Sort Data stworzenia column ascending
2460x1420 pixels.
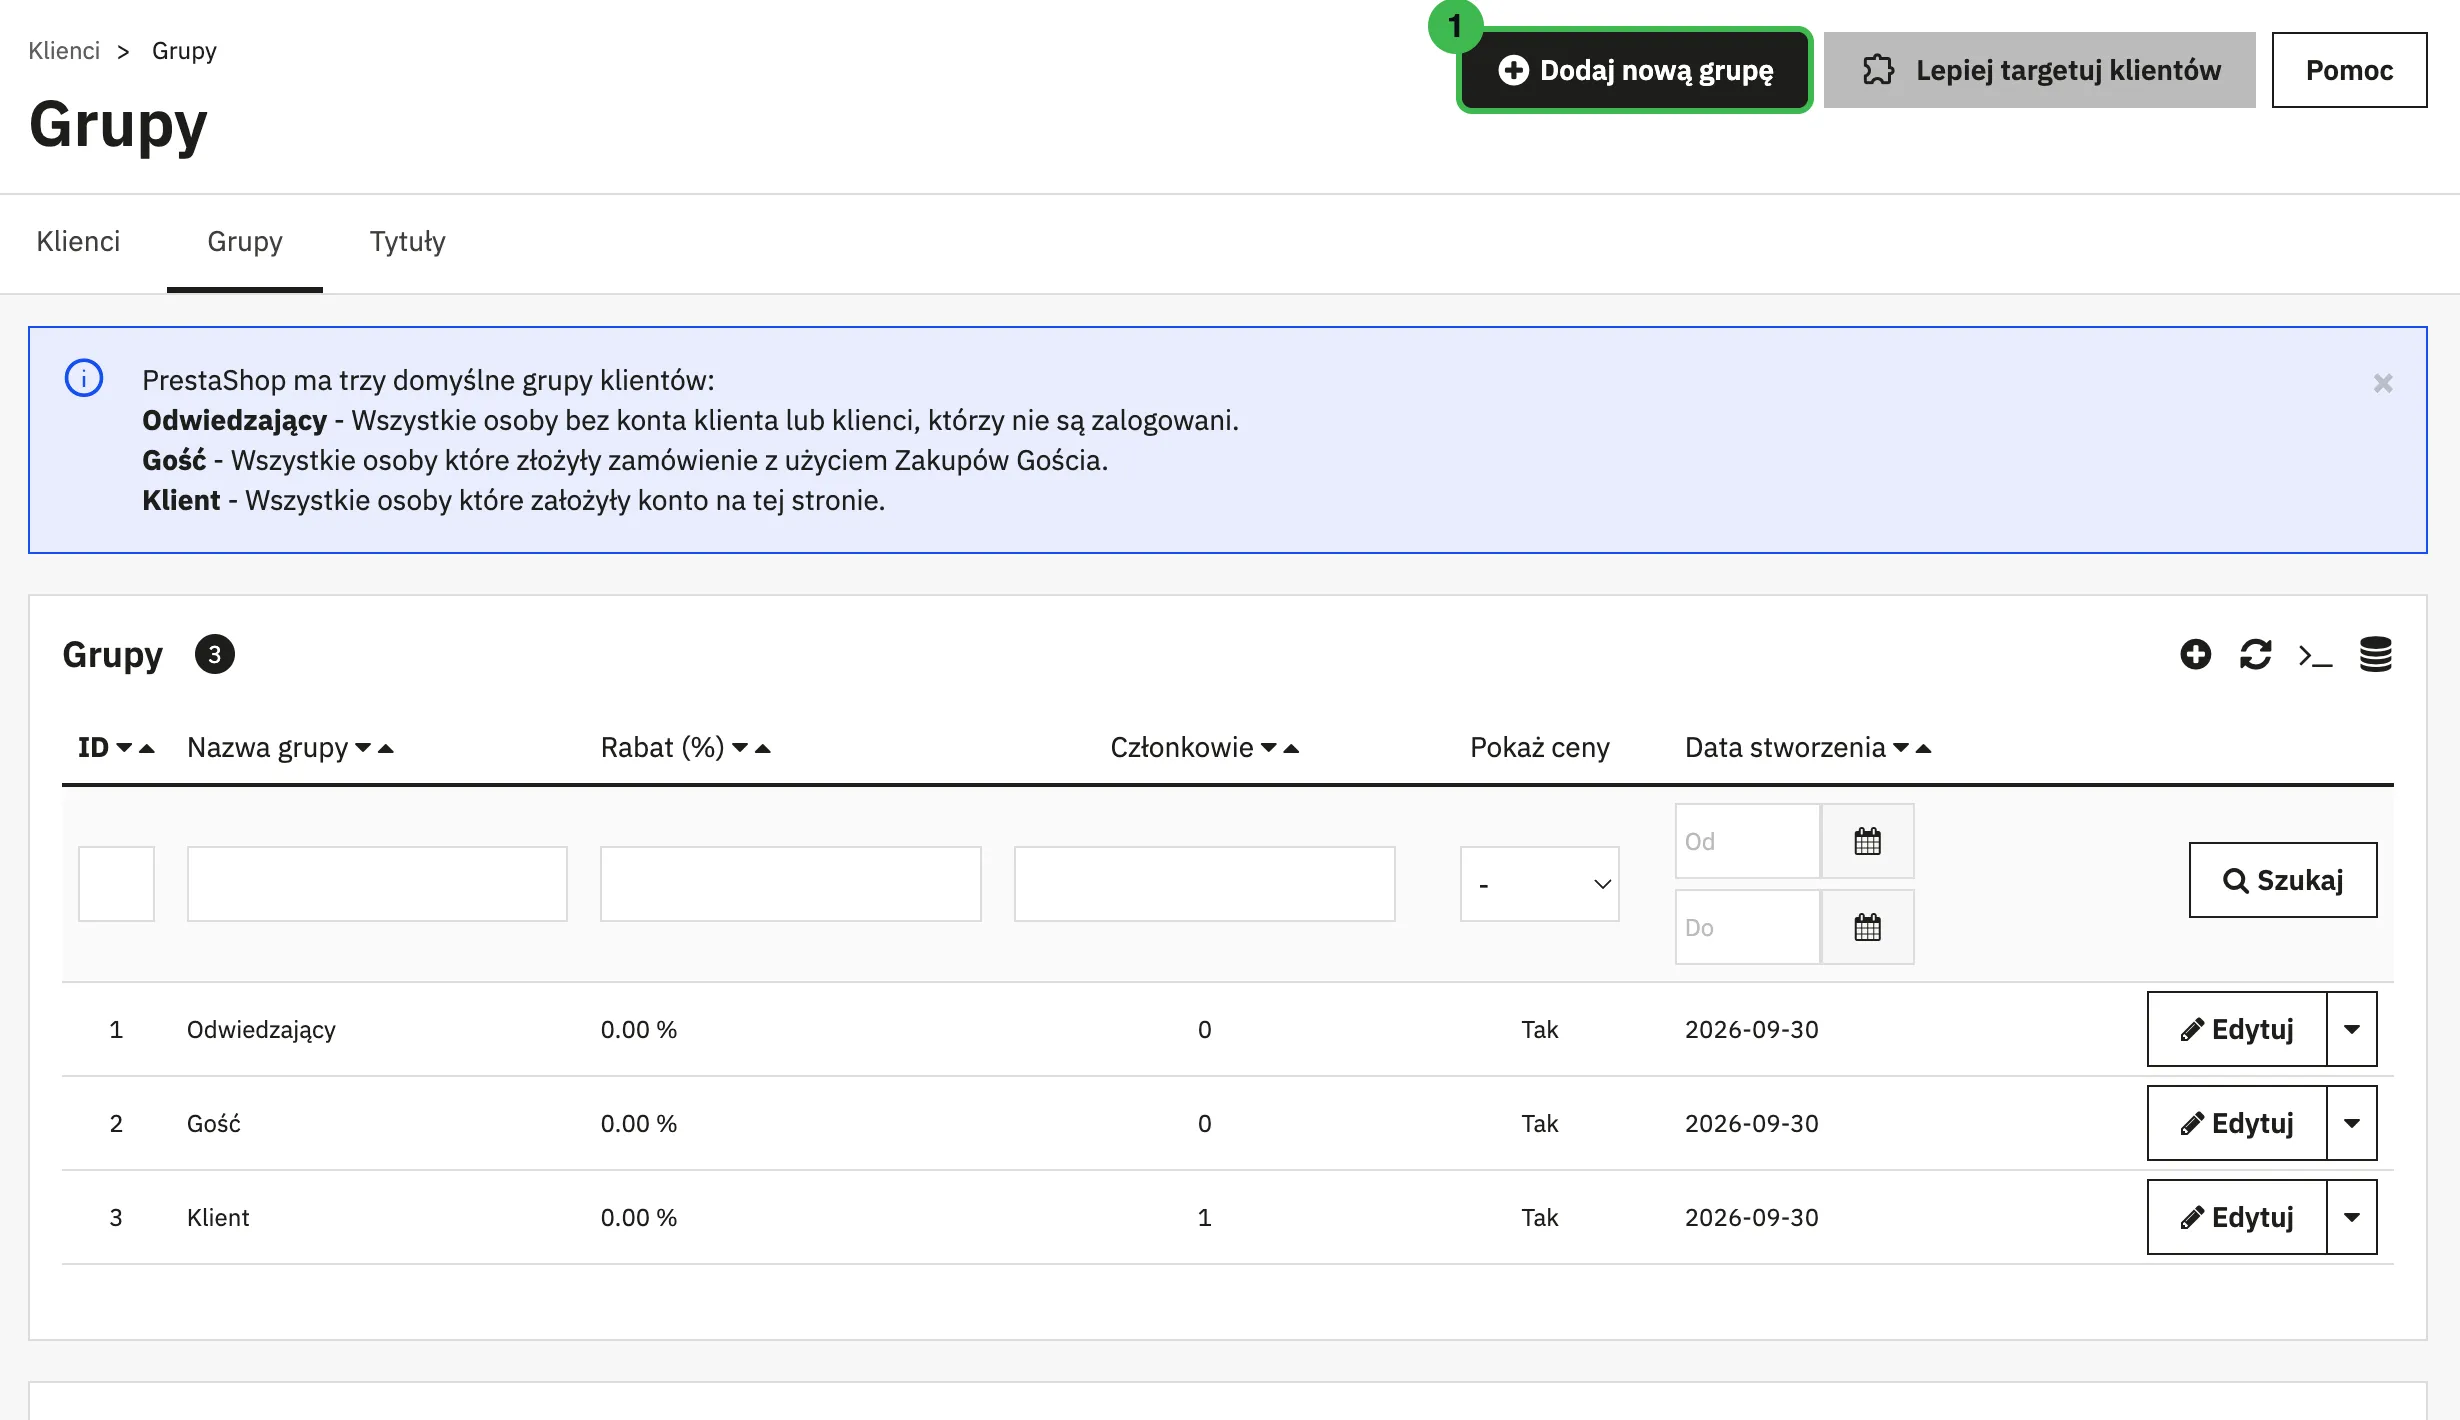point(1923,748)
